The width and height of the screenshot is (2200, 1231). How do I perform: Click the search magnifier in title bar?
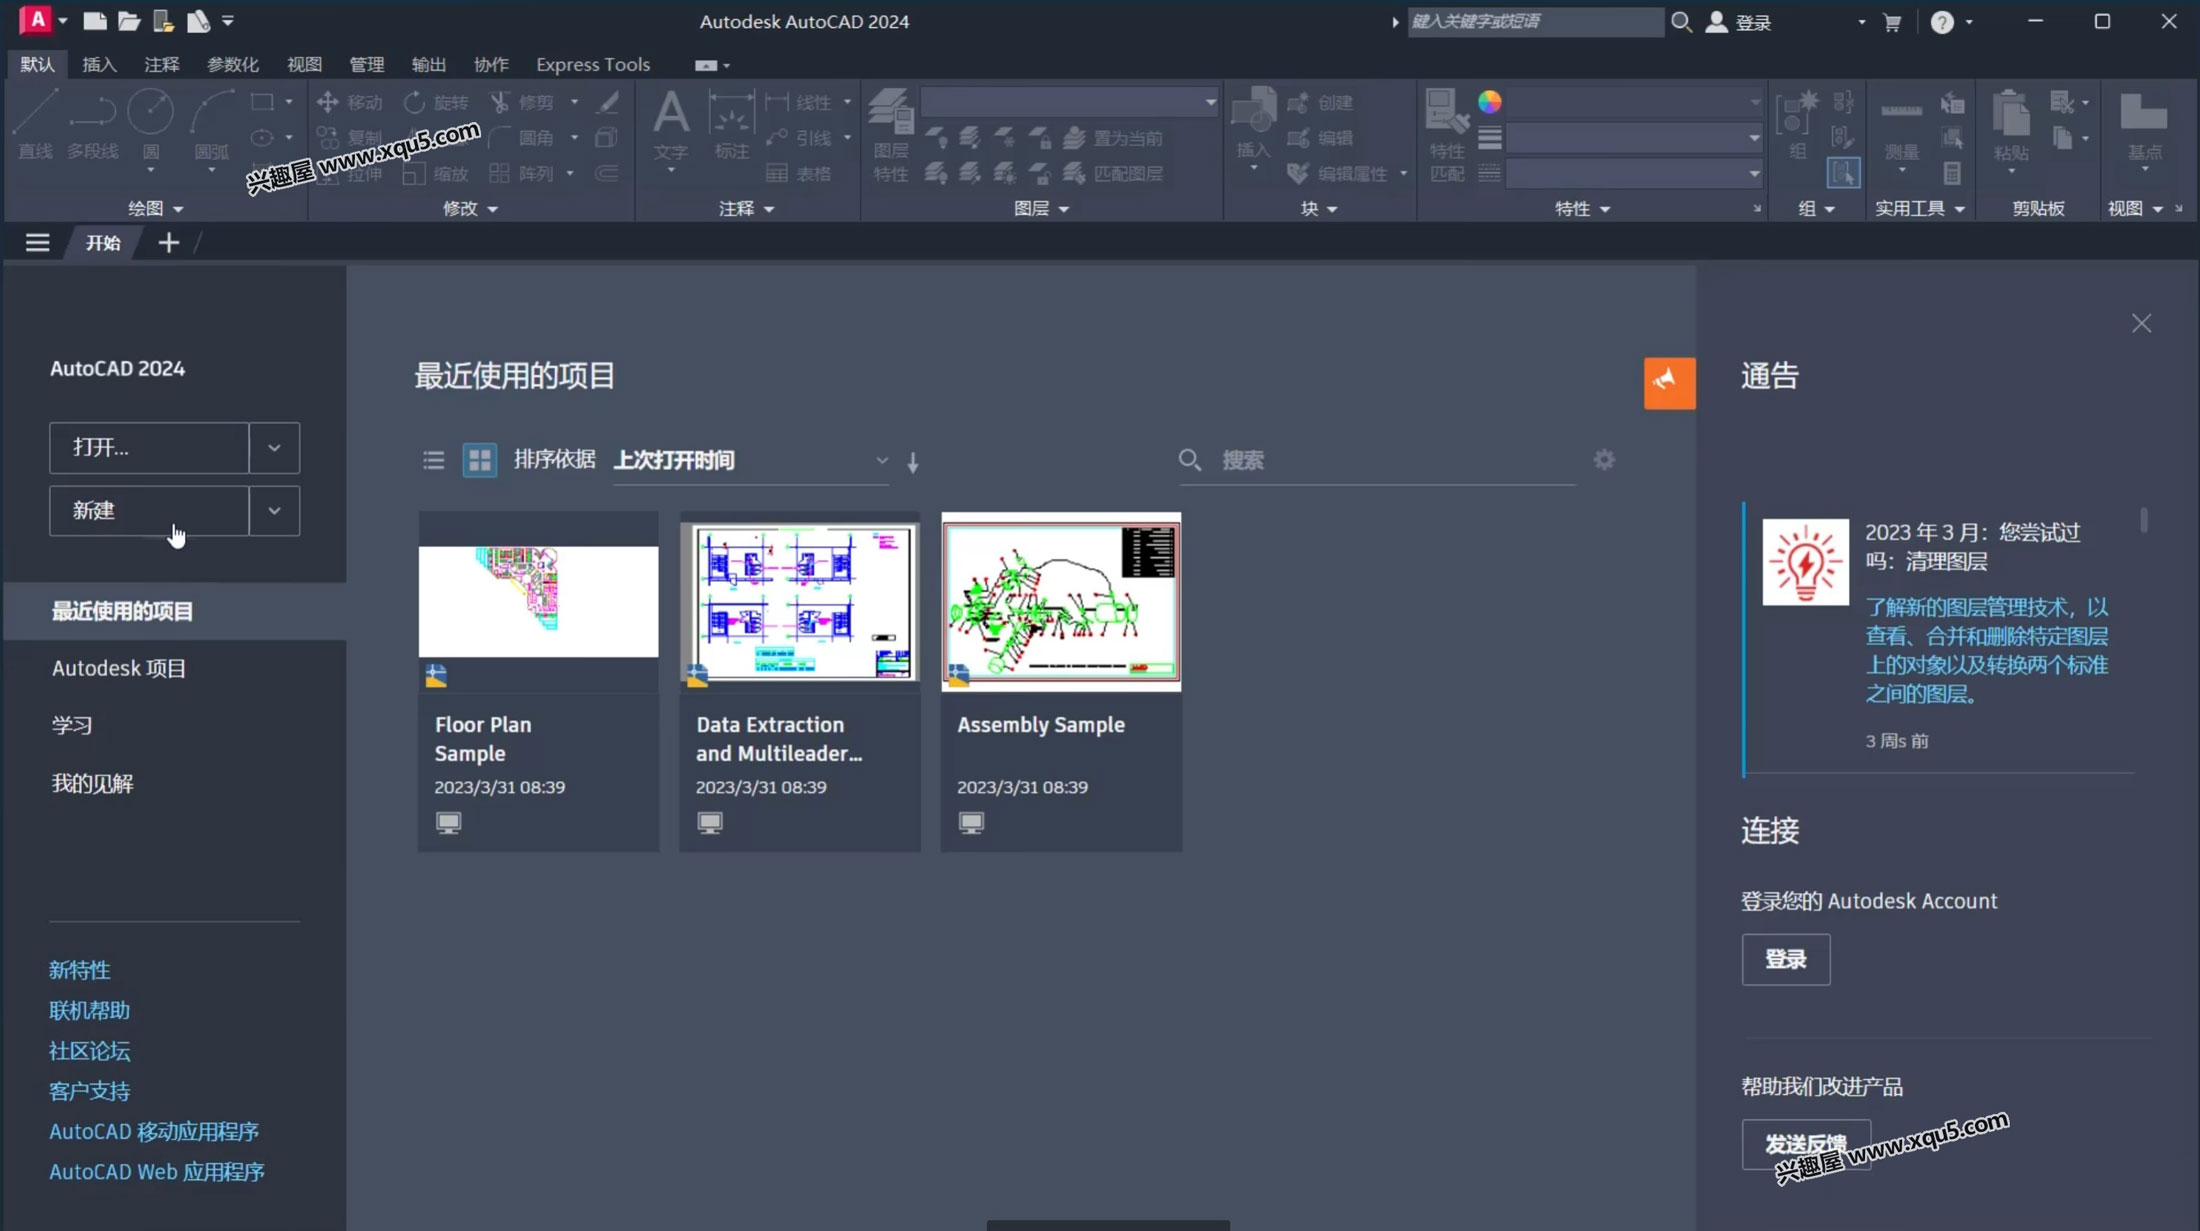tap(1681, 22)
